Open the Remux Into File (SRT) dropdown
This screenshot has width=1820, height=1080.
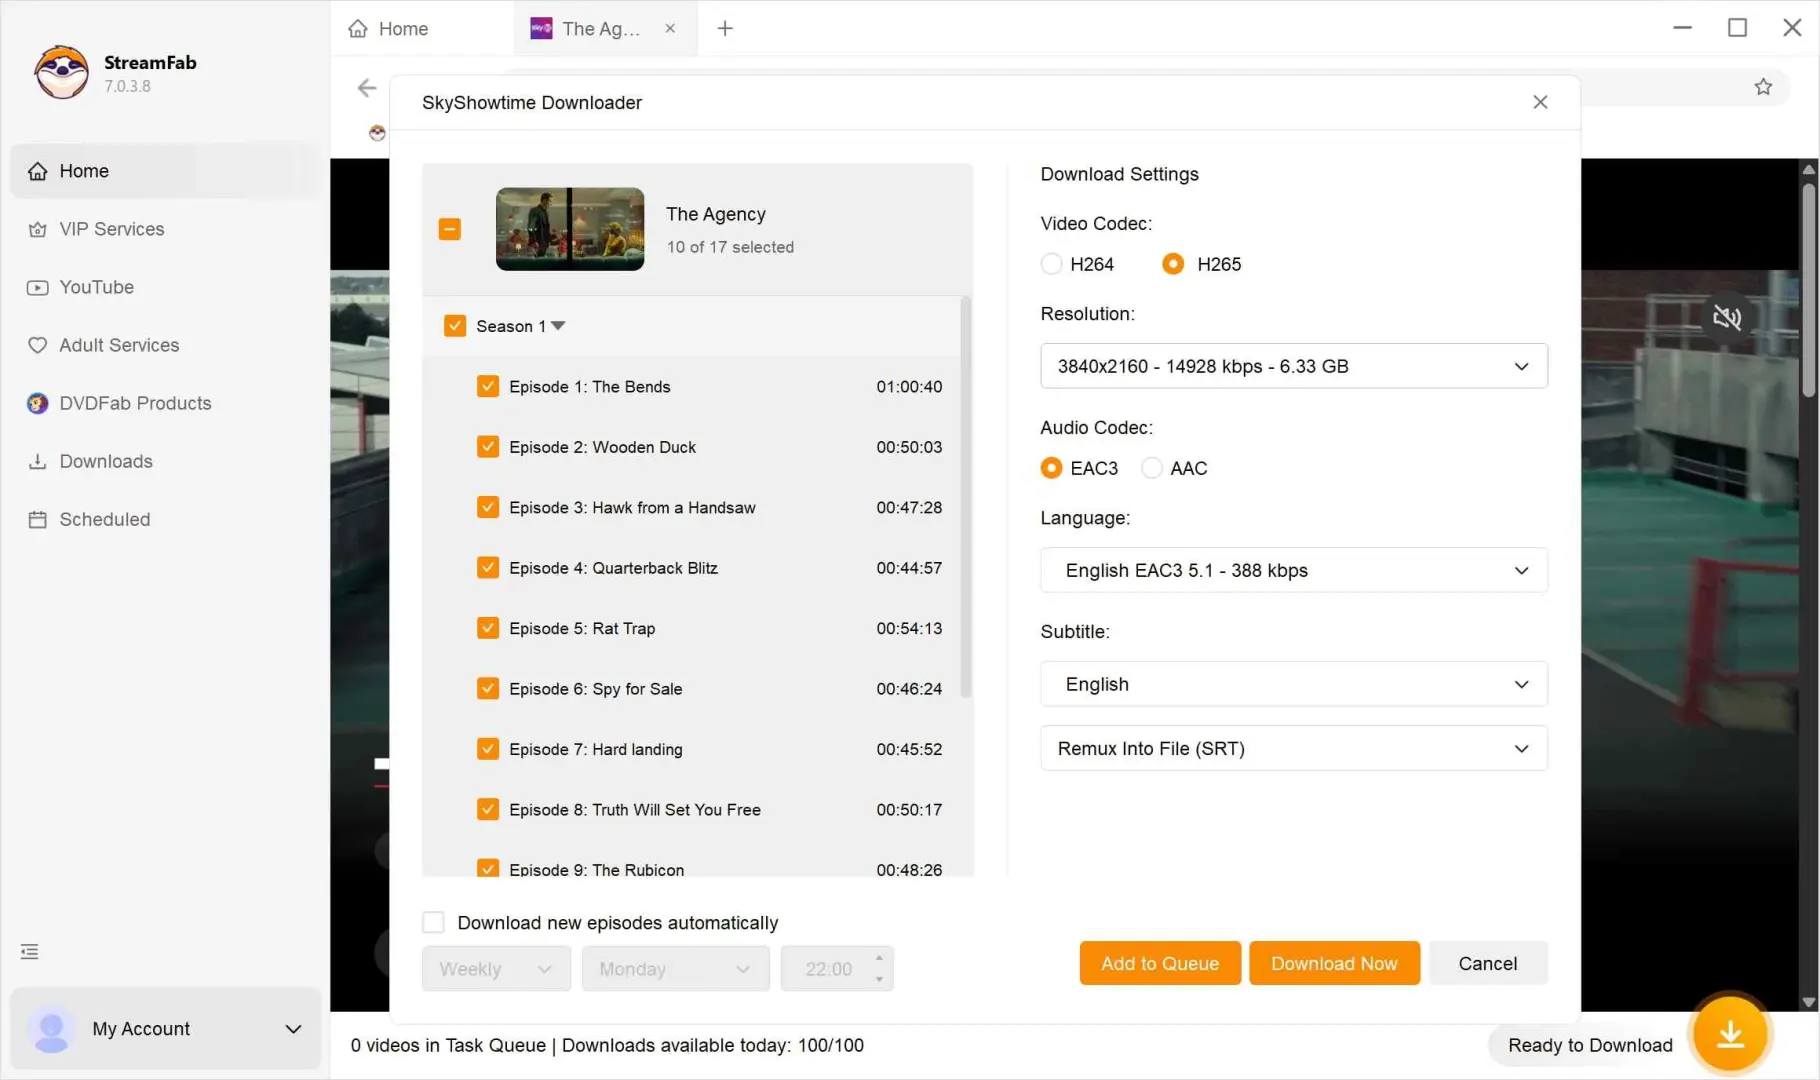tap(1294, 748)
